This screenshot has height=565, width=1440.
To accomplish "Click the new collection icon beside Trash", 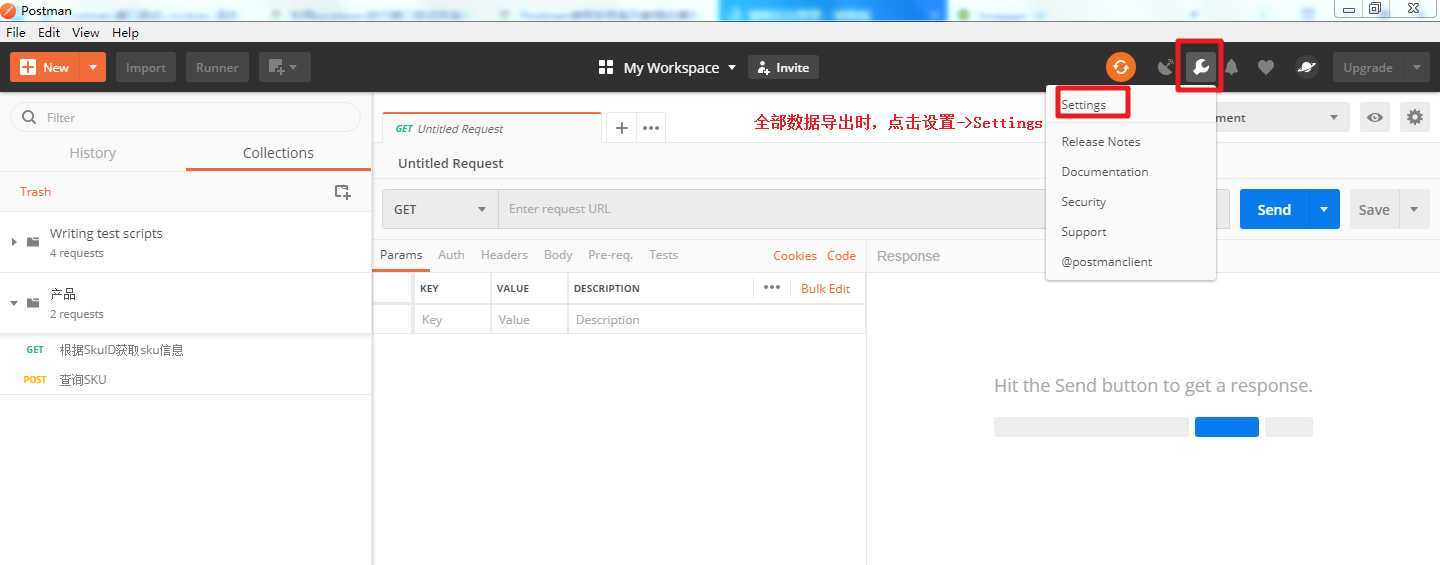I will (x=342, y=191).
